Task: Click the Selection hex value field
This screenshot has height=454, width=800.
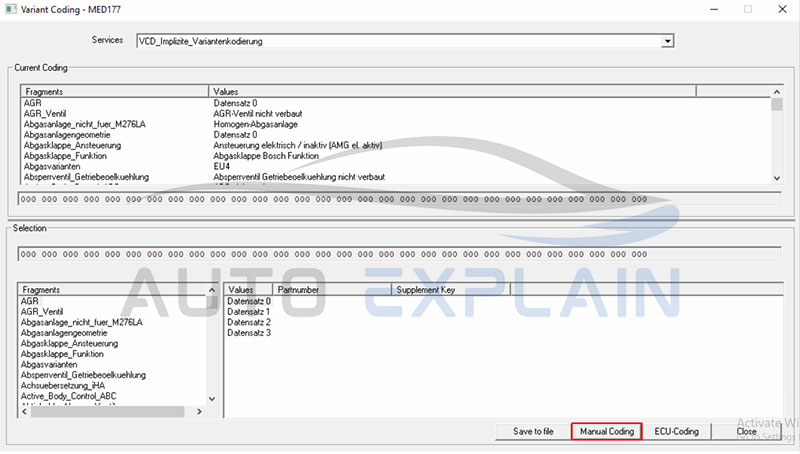Action: click(399, 254)
